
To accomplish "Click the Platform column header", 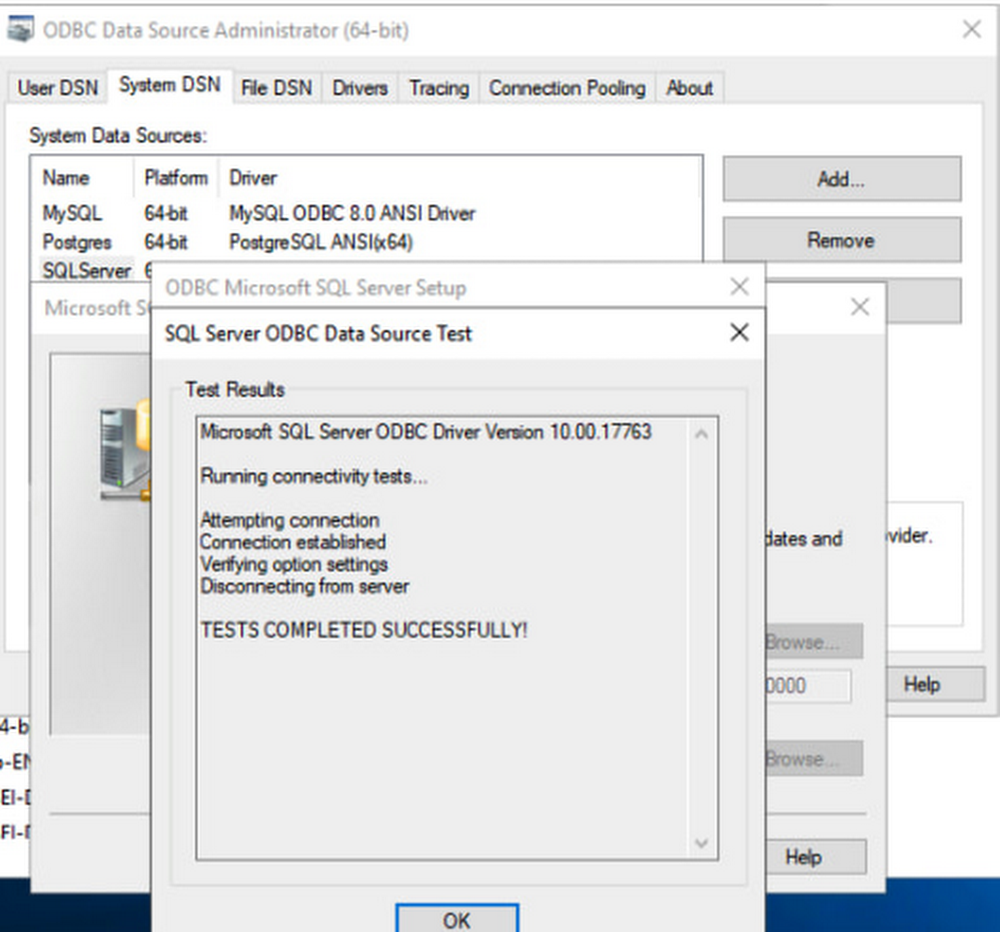I will coord(176,178).
